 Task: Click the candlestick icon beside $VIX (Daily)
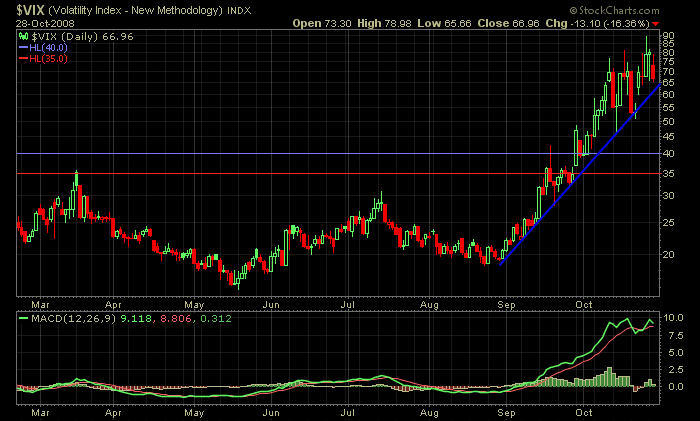(23, 36)
